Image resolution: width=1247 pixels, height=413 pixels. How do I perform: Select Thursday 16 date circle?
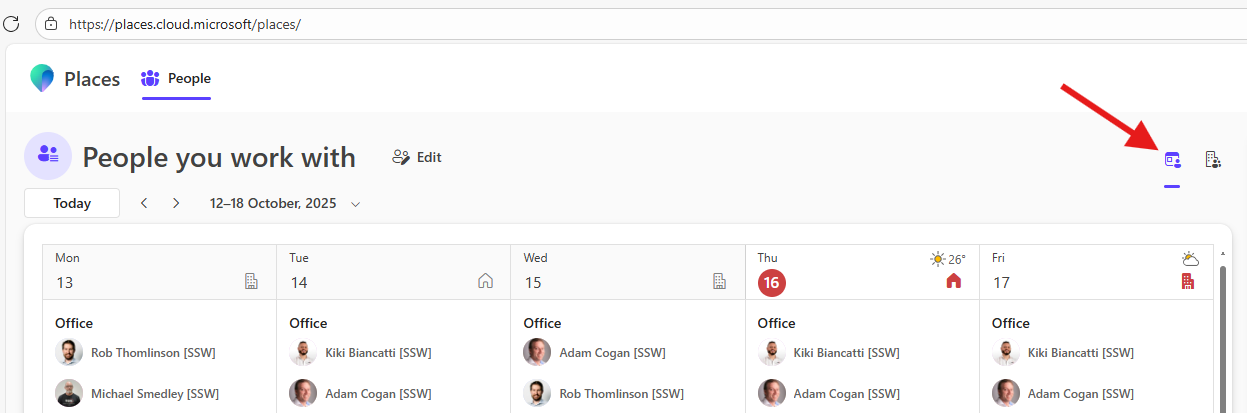(x=772, y=283)
